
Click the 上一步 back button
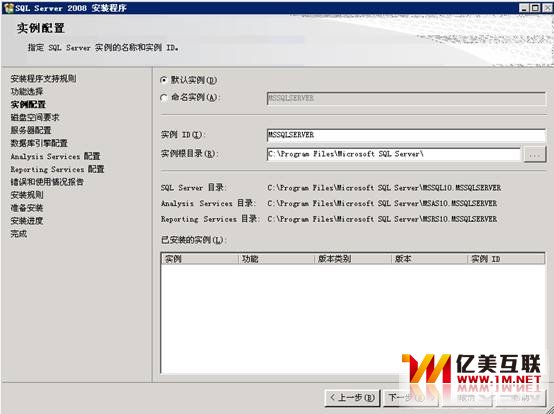(x=352, y=398)
